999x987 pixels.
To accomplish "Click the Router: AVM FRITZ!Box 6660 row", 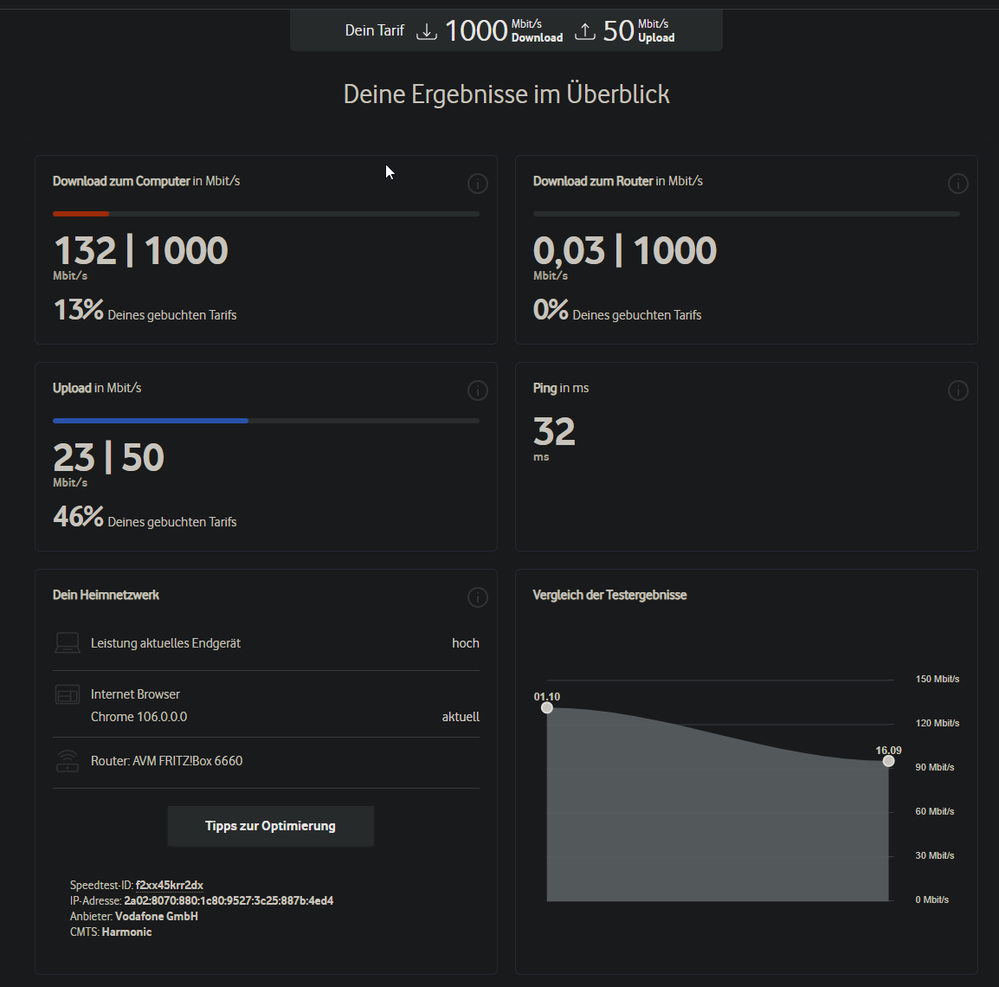I will pos(266,761).
